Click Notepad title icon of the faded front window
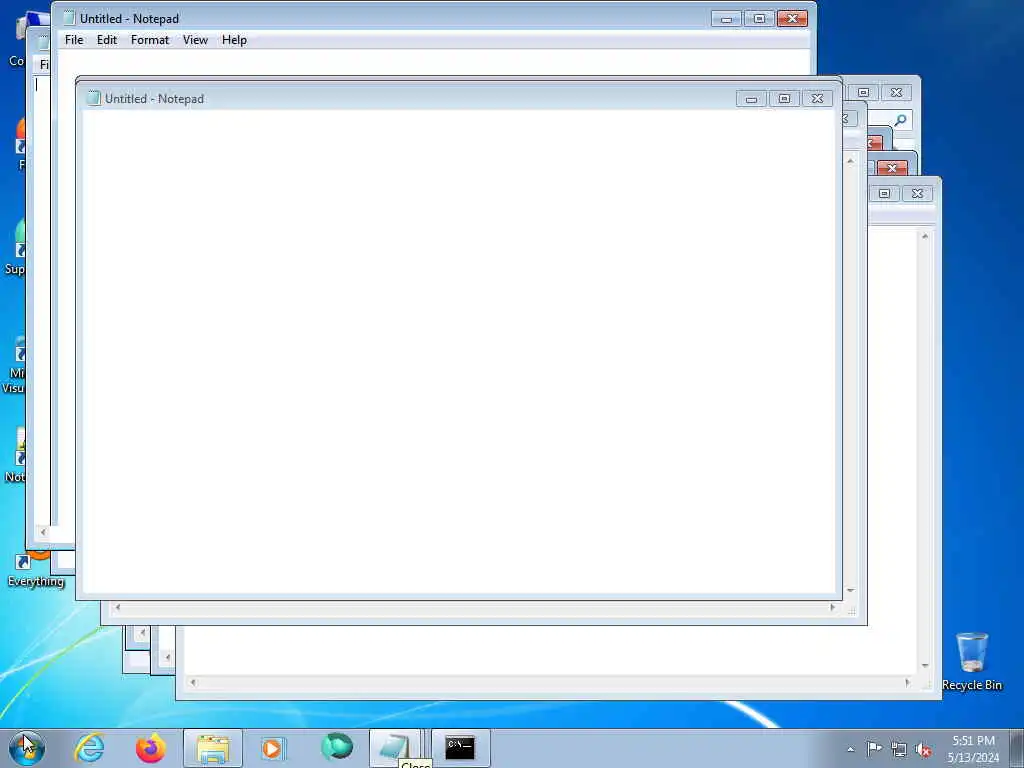The image size is (1024, 768). click(94, 99)
